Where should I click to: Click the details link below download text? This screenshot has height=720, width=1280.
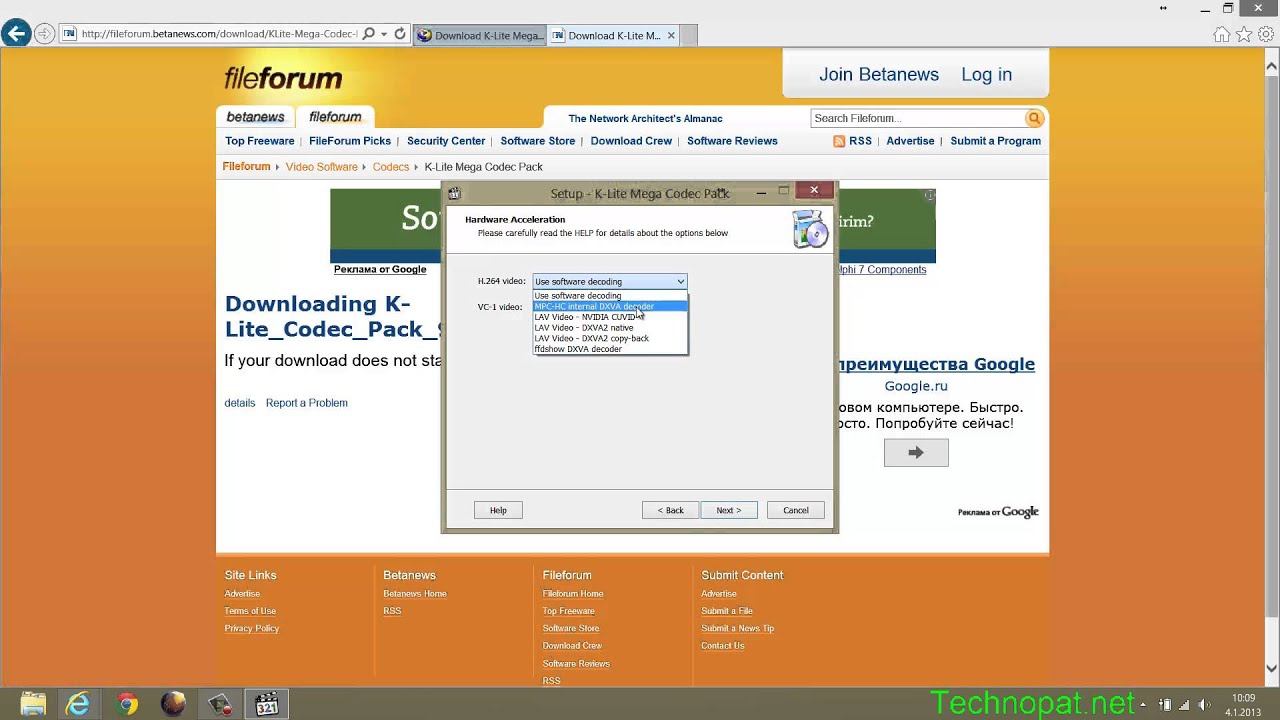click(240, 403)
